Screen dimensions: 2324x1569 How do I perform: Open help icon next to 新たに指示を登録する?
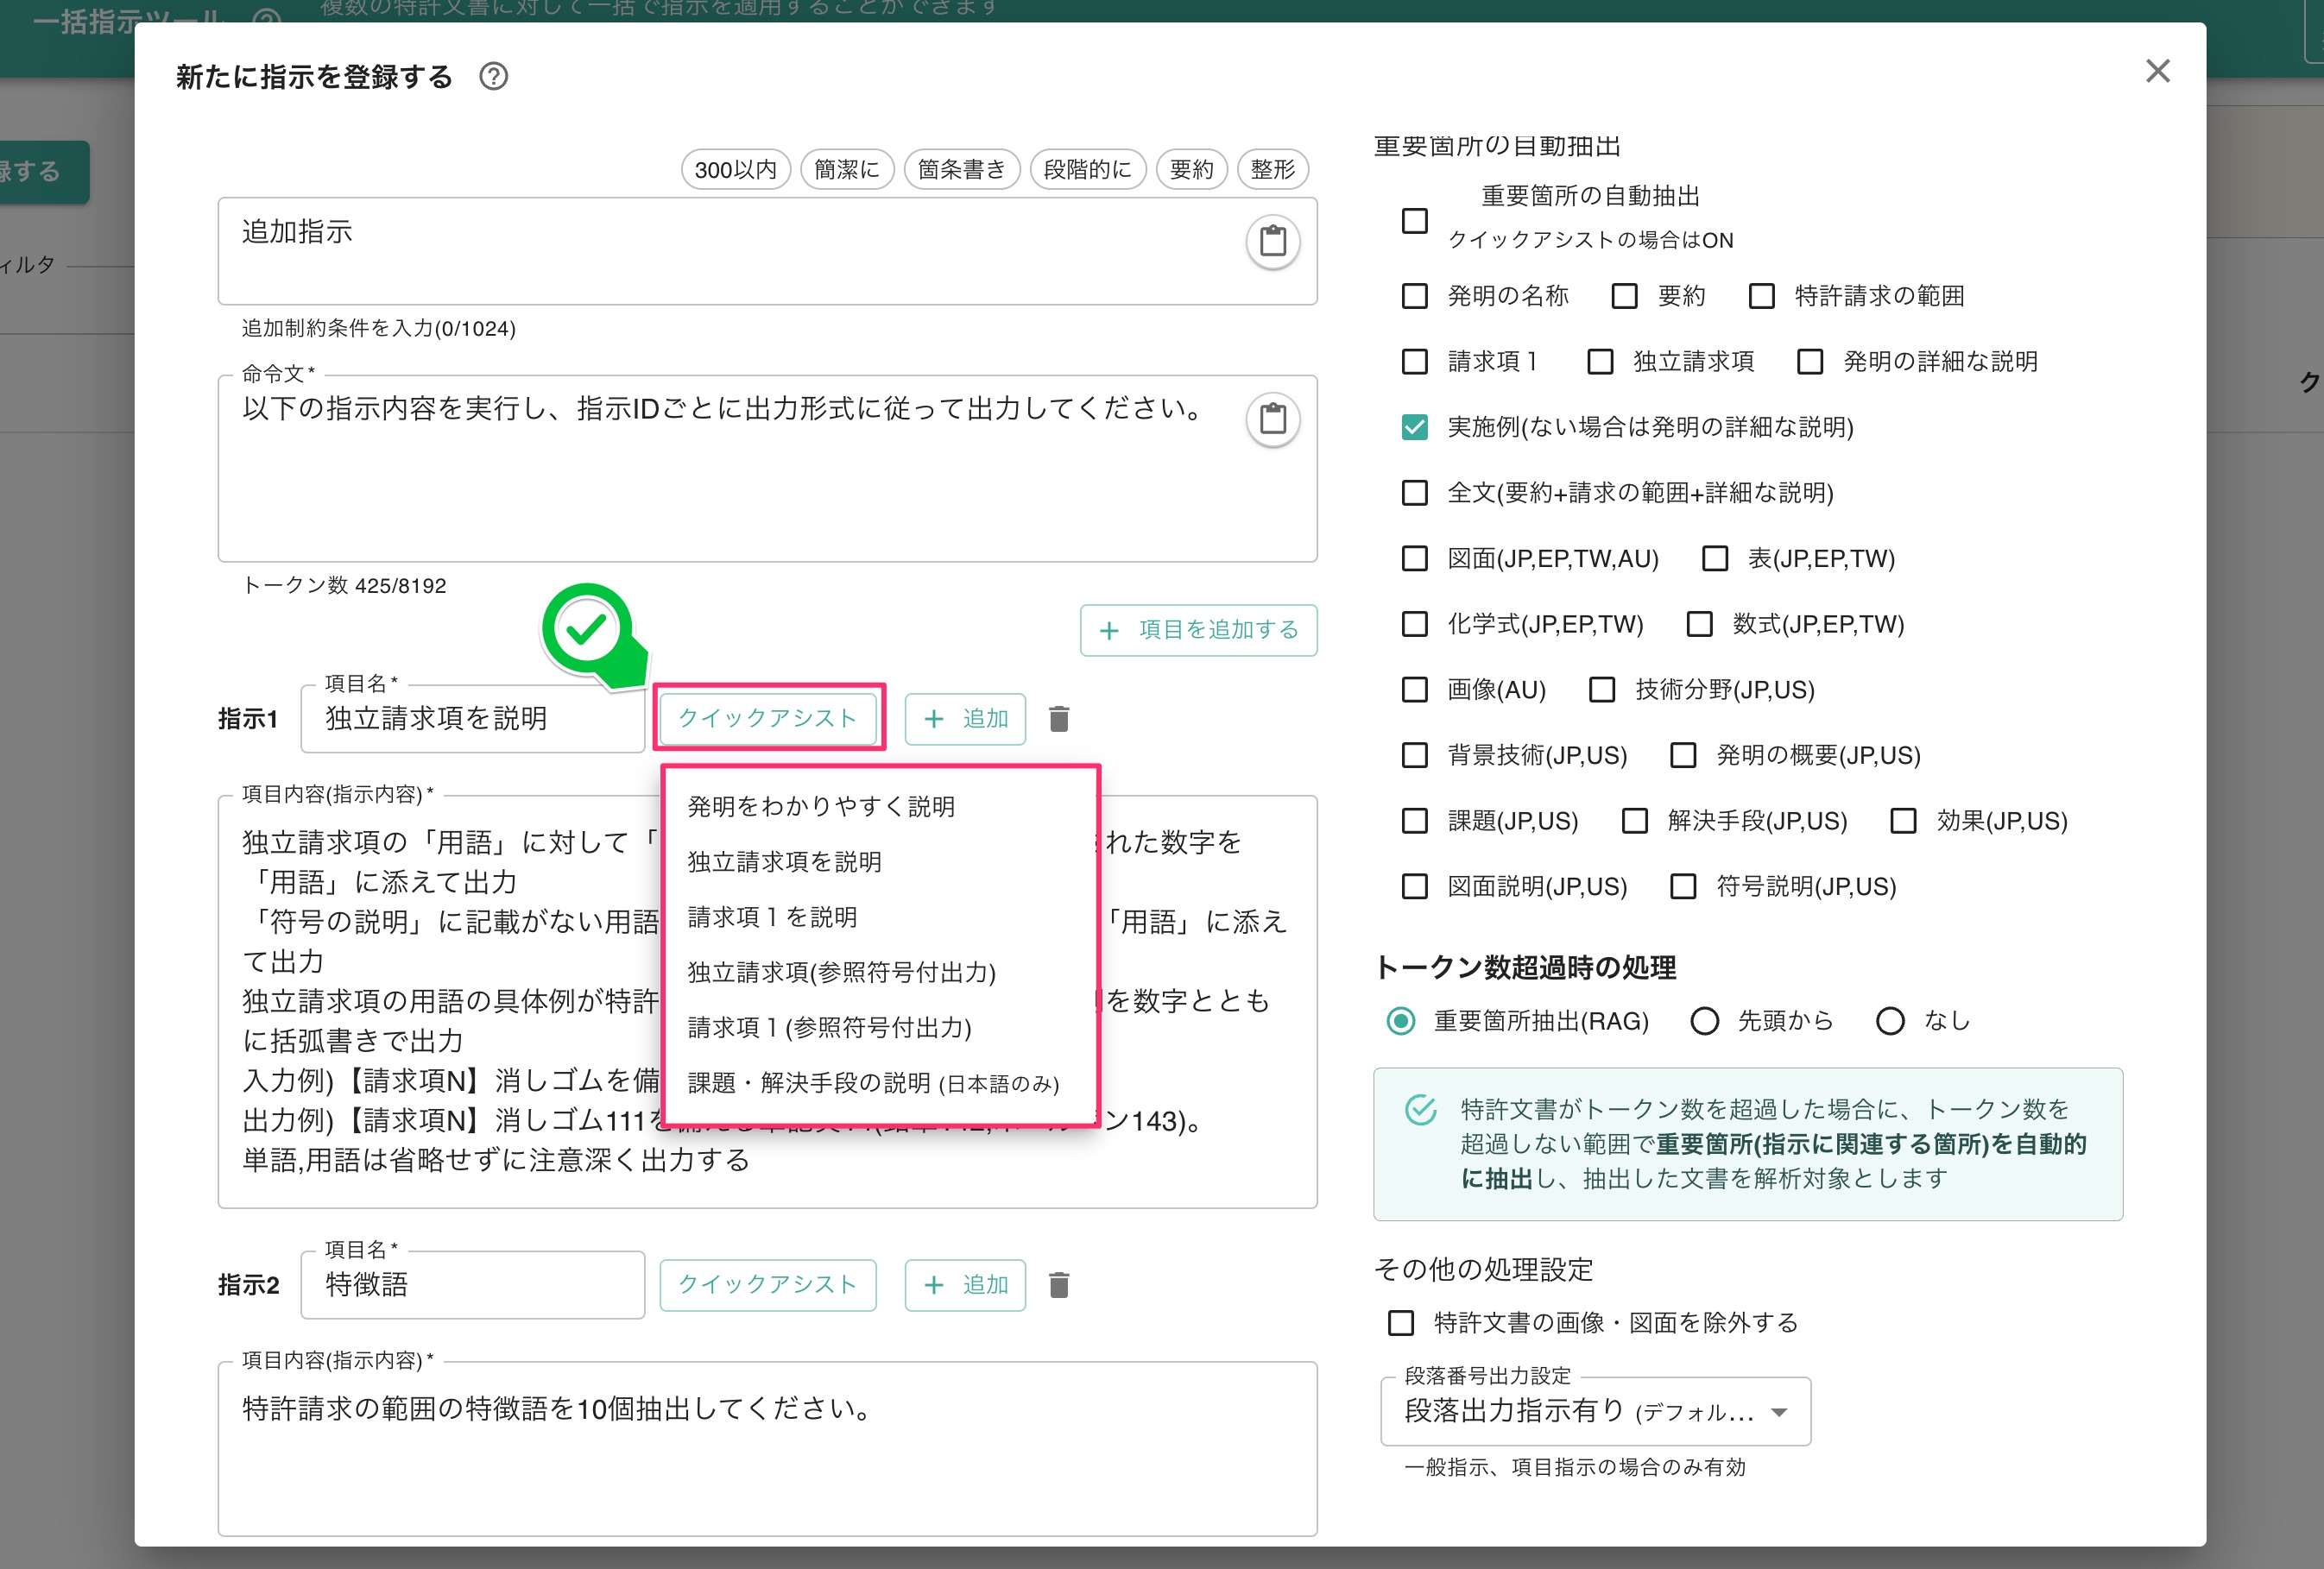click(x=493, y=77)
